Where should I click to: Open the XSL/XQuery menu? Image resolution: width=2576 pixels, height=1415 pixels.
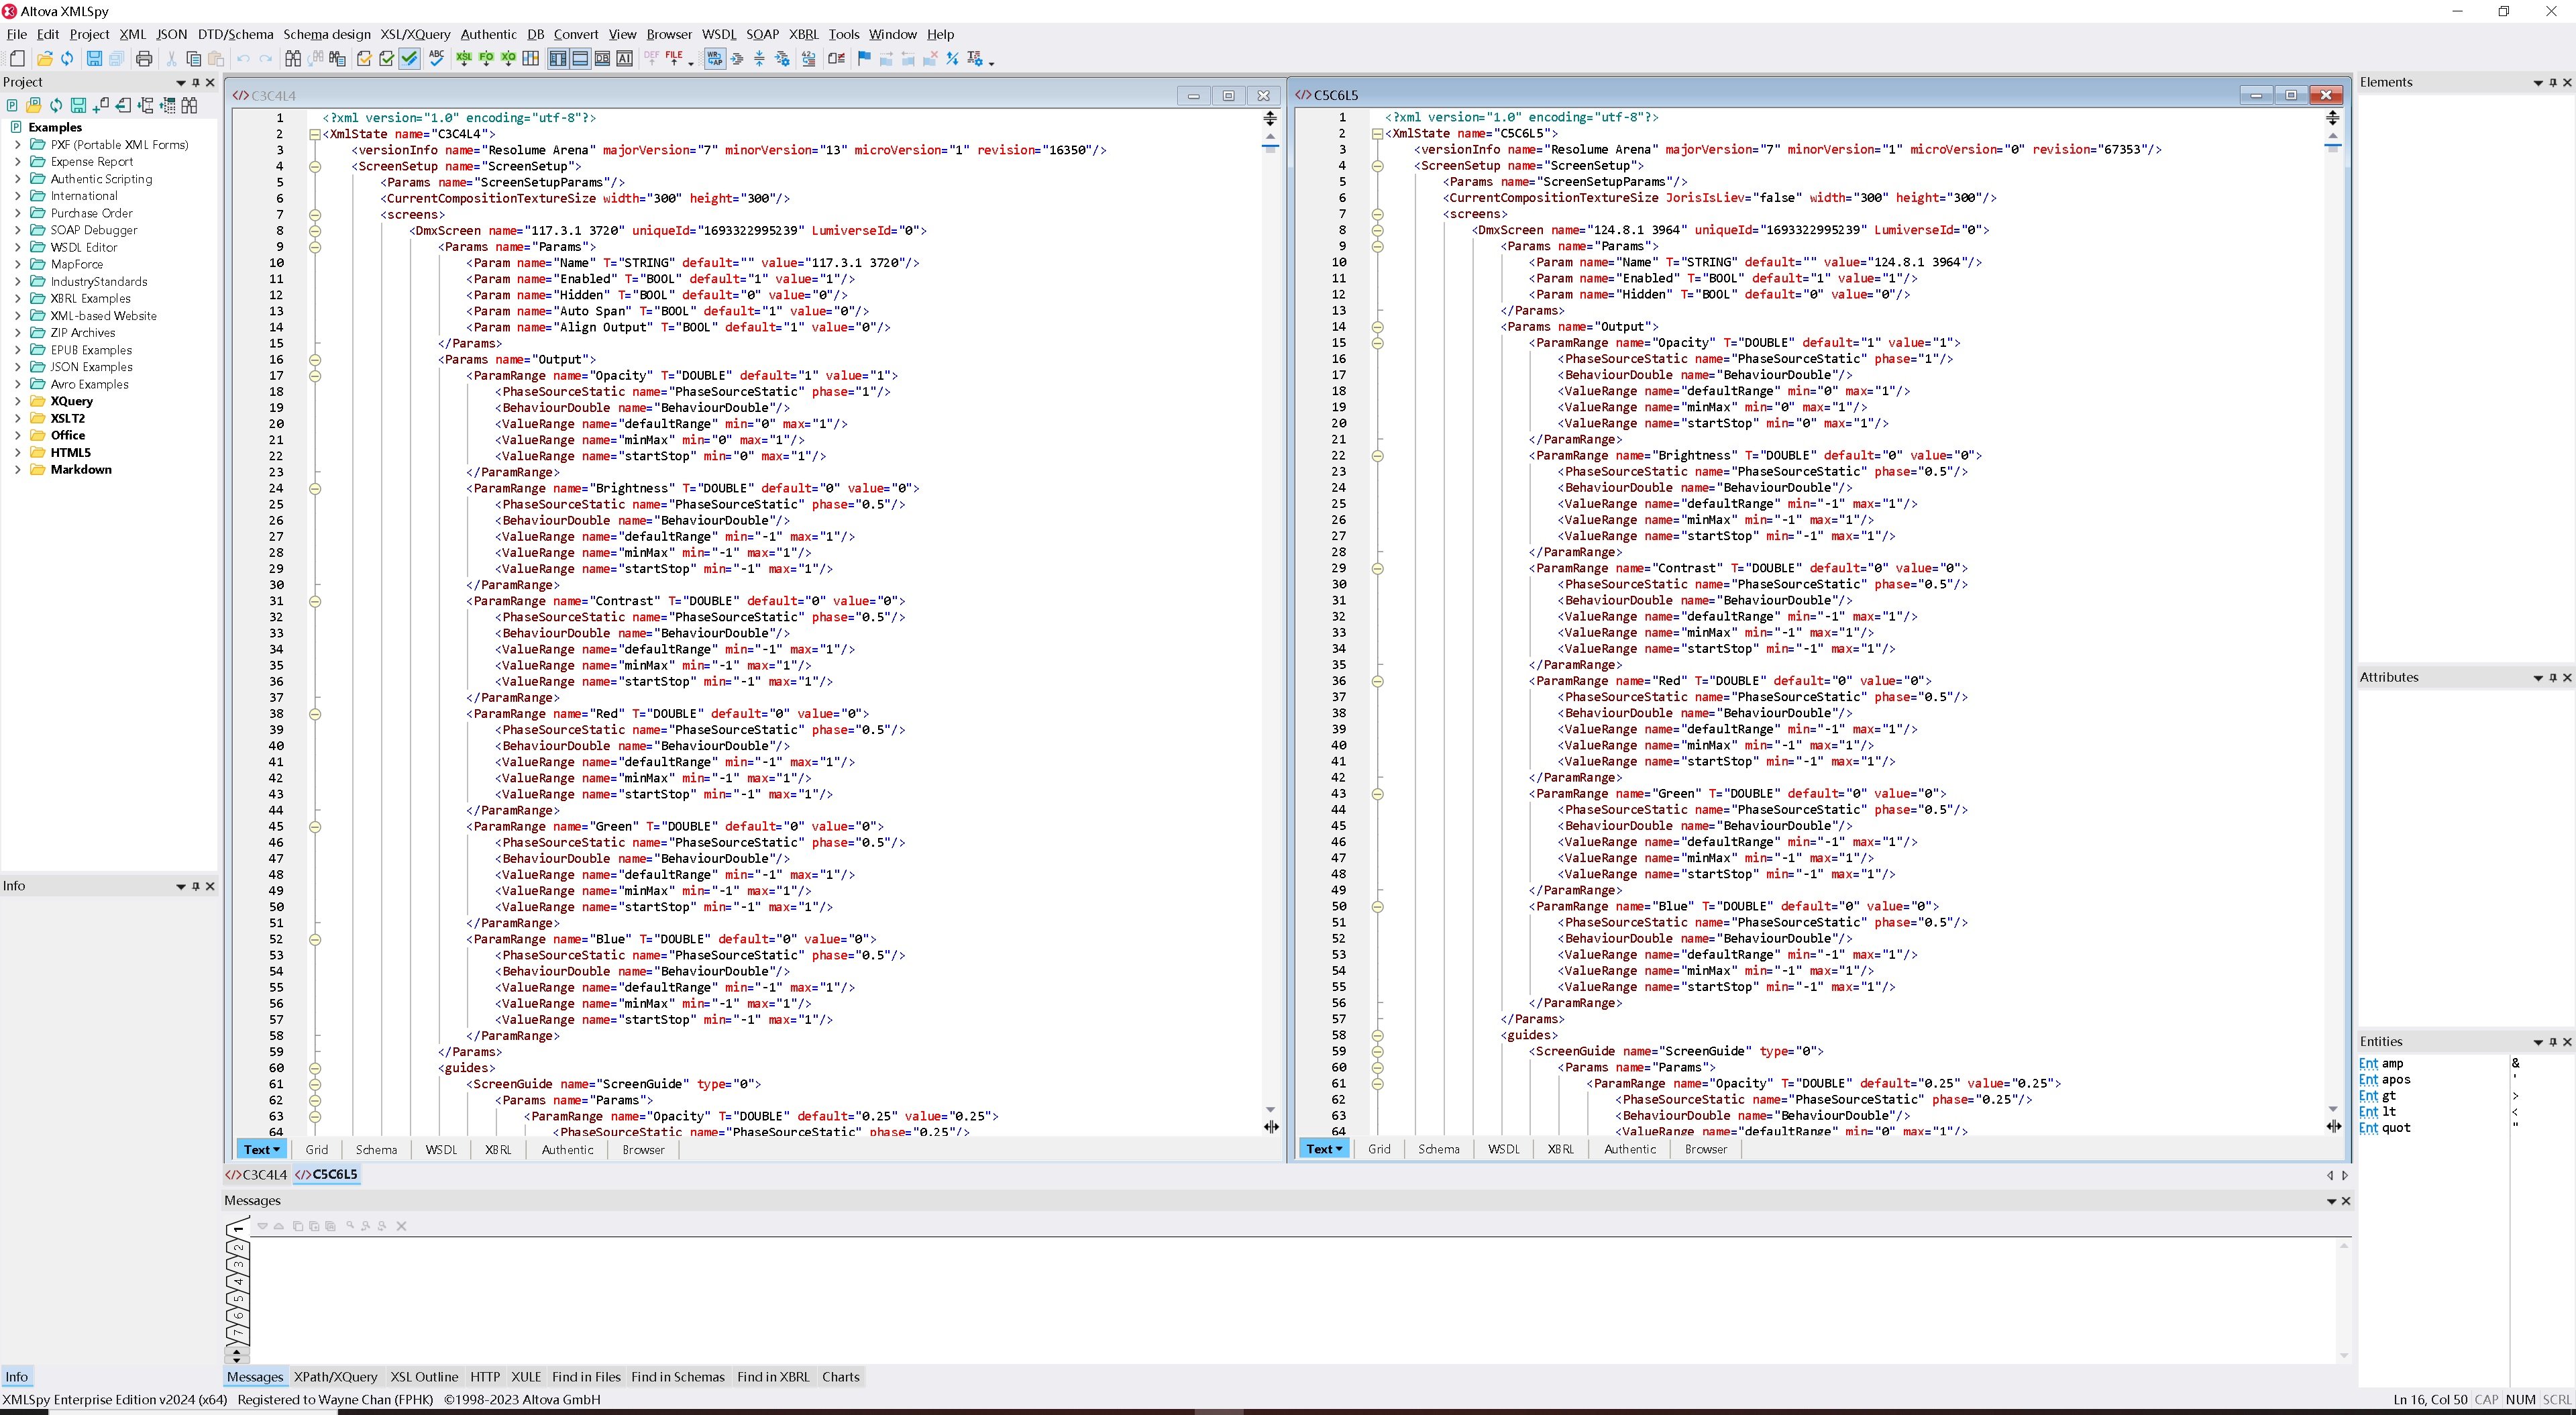(415, 34)
